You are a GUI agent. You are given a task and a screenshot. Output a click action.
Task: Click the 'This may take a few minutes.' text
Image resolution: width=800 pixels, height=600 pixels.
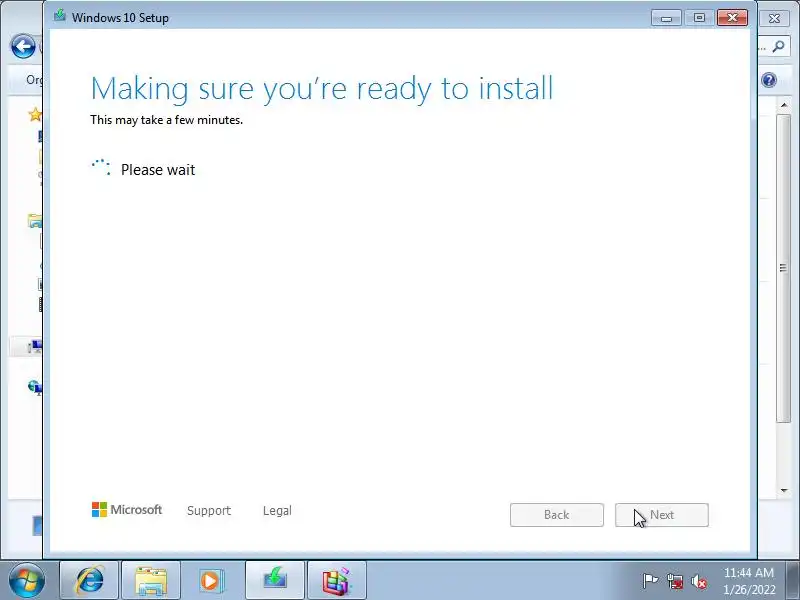point(166,120)
